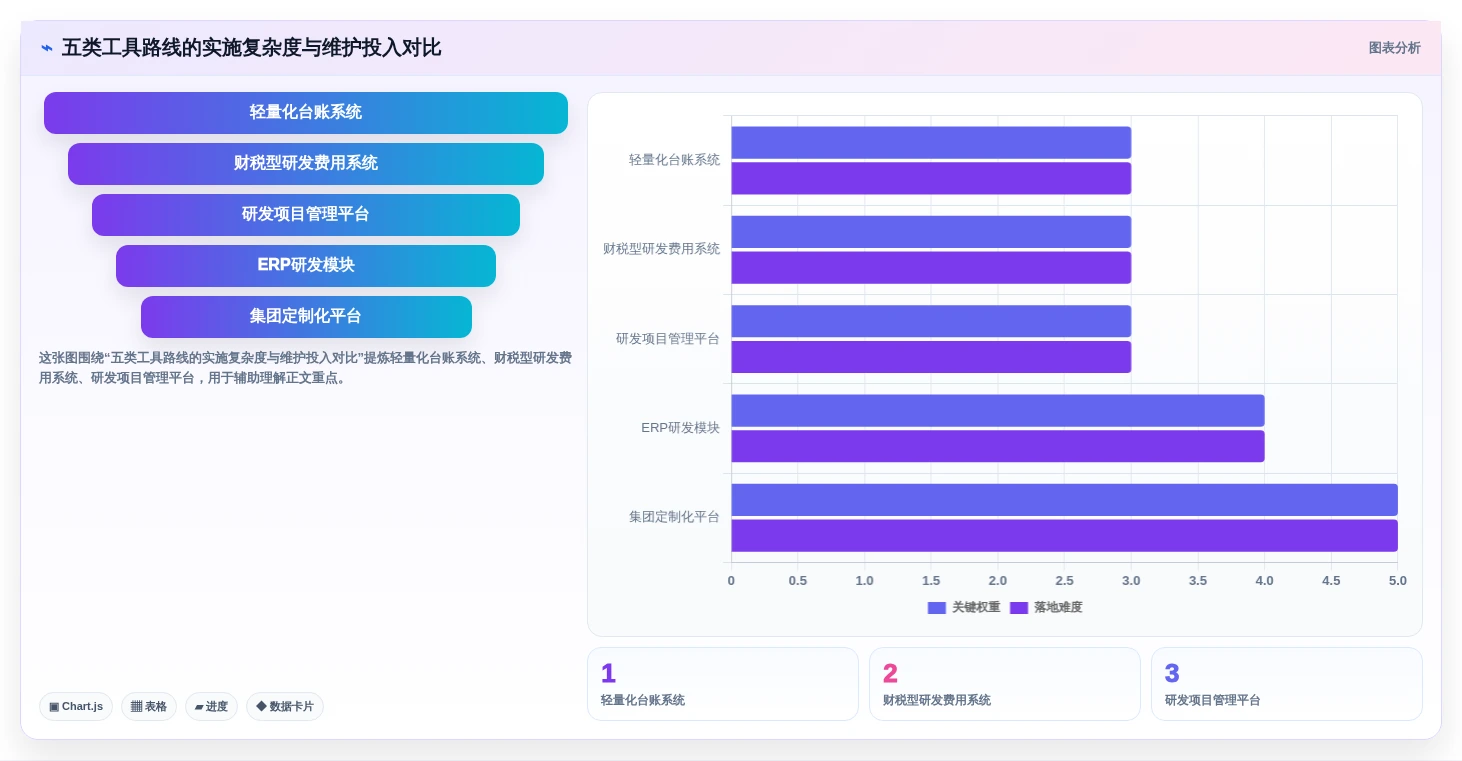This screenshot has width=1462, height=761.
Task: Click the y-axis label ERP研发模块
Action: coord(680,428)
